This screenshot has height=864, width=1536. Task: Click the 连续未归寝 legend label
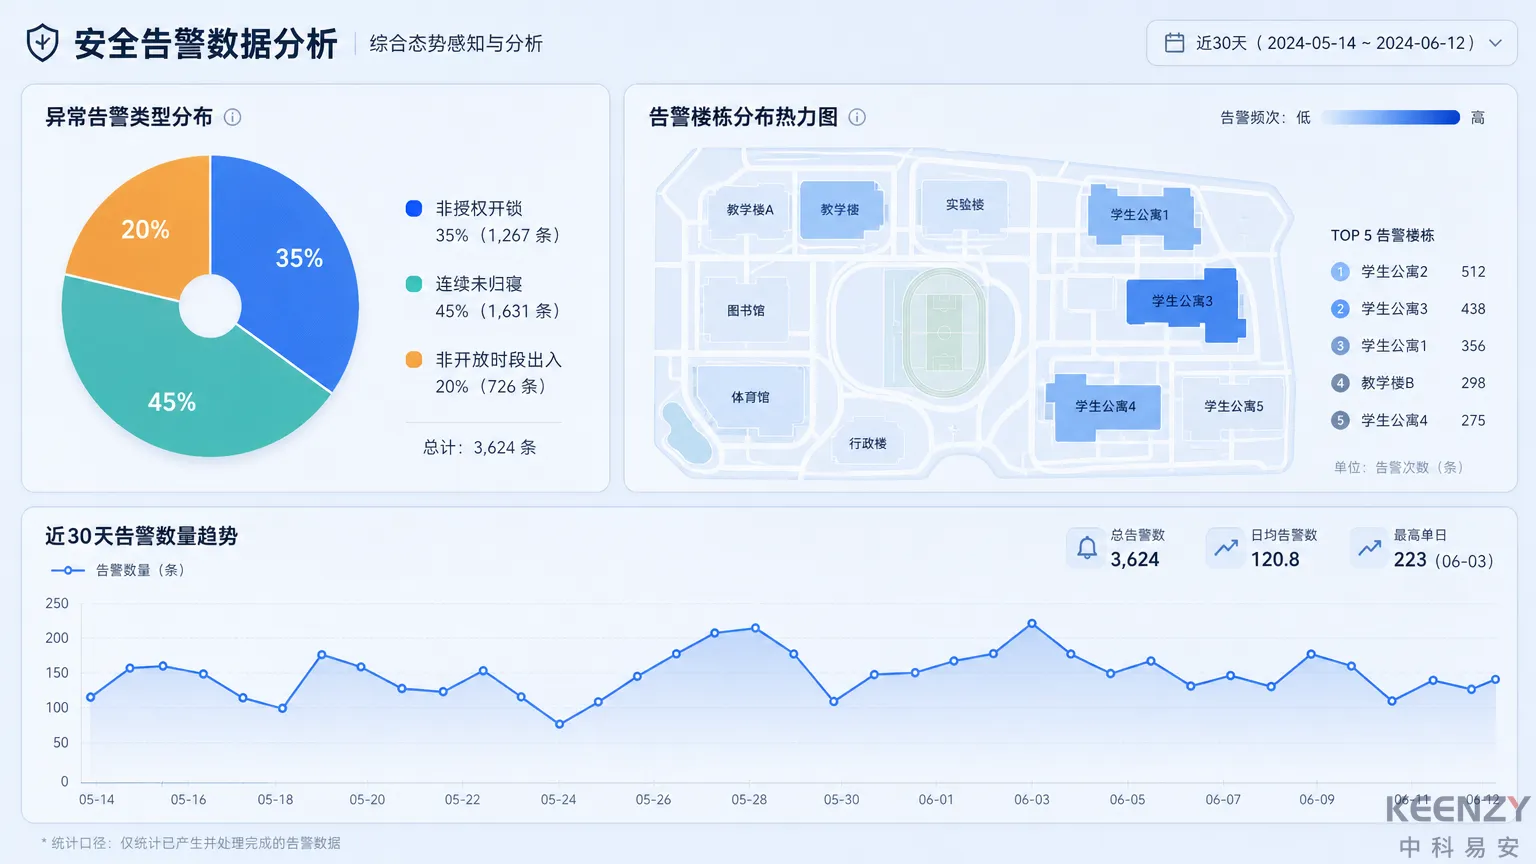pyautogui.click(x=479, y=284)
